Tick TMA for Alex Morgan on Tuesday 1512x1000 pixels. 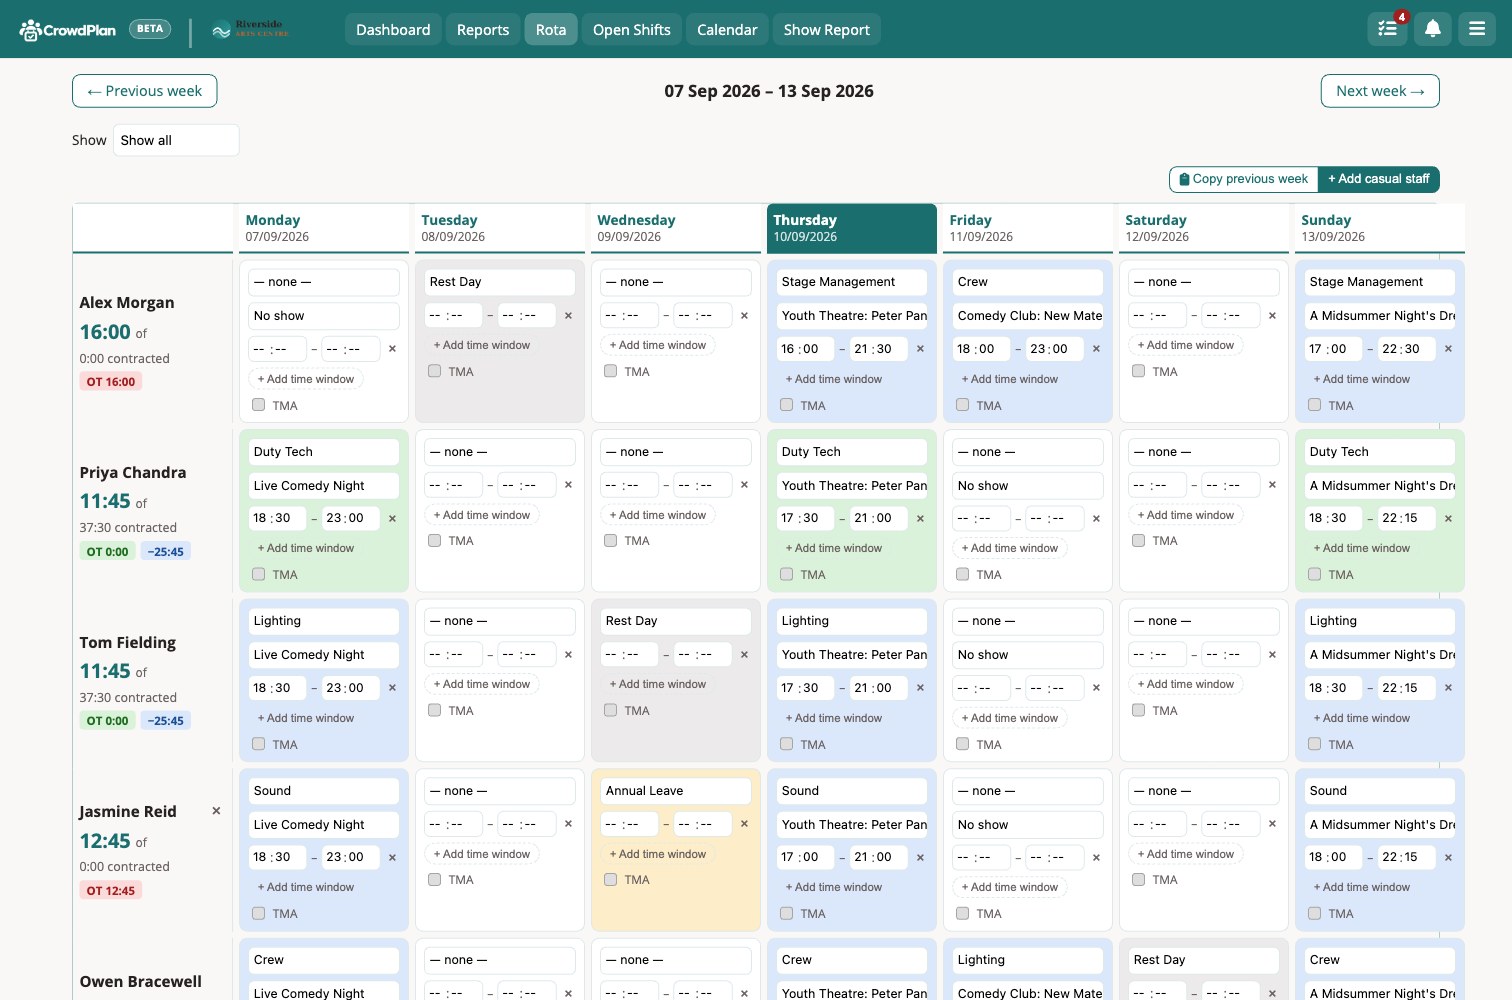435,371
